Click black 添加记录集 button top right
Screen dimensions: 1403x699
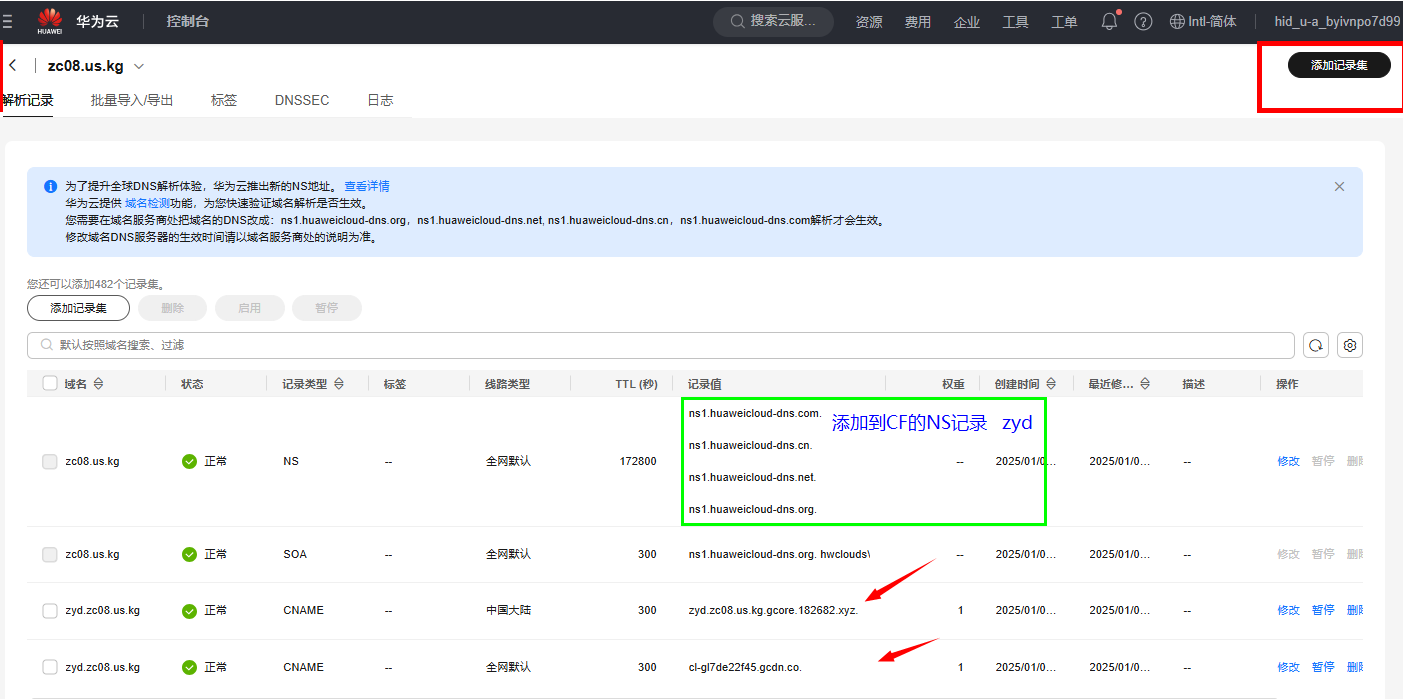point(1339,65)
